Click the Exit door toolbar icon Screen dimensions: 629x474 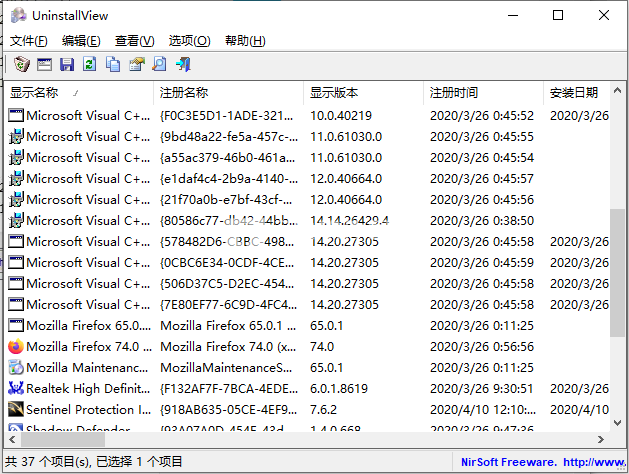183,64
